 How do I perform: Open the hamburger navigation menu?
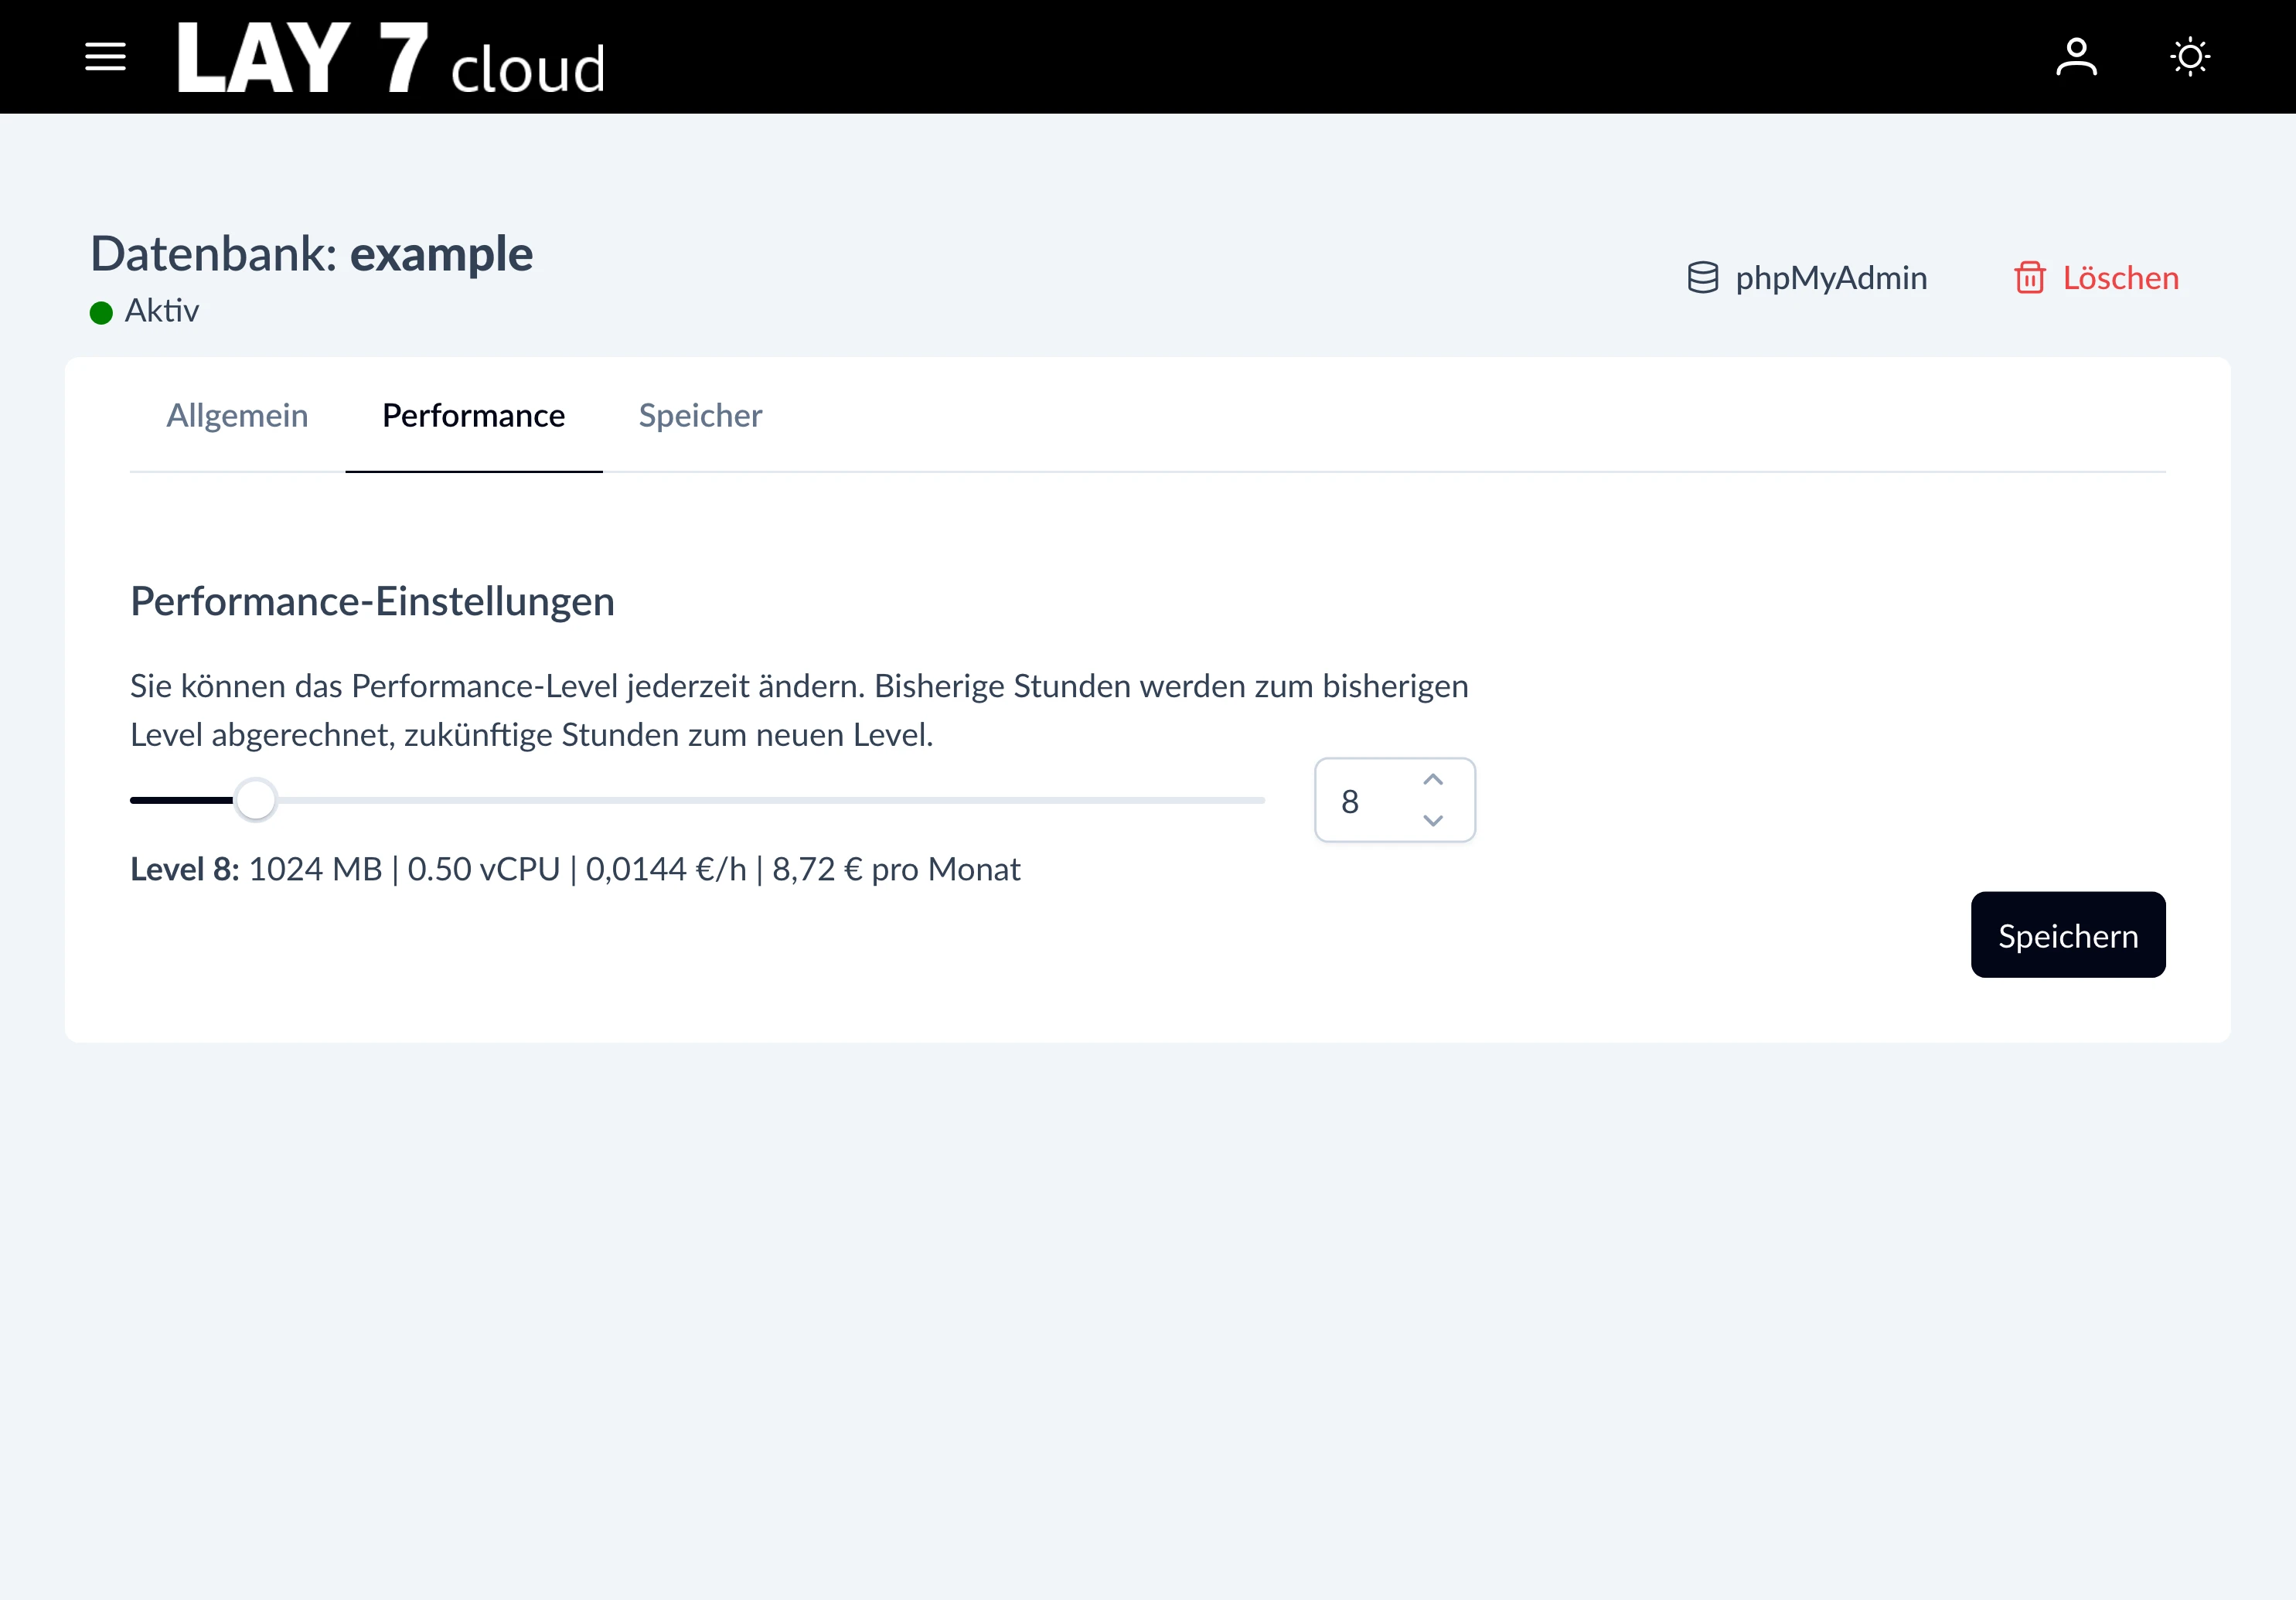105,57
